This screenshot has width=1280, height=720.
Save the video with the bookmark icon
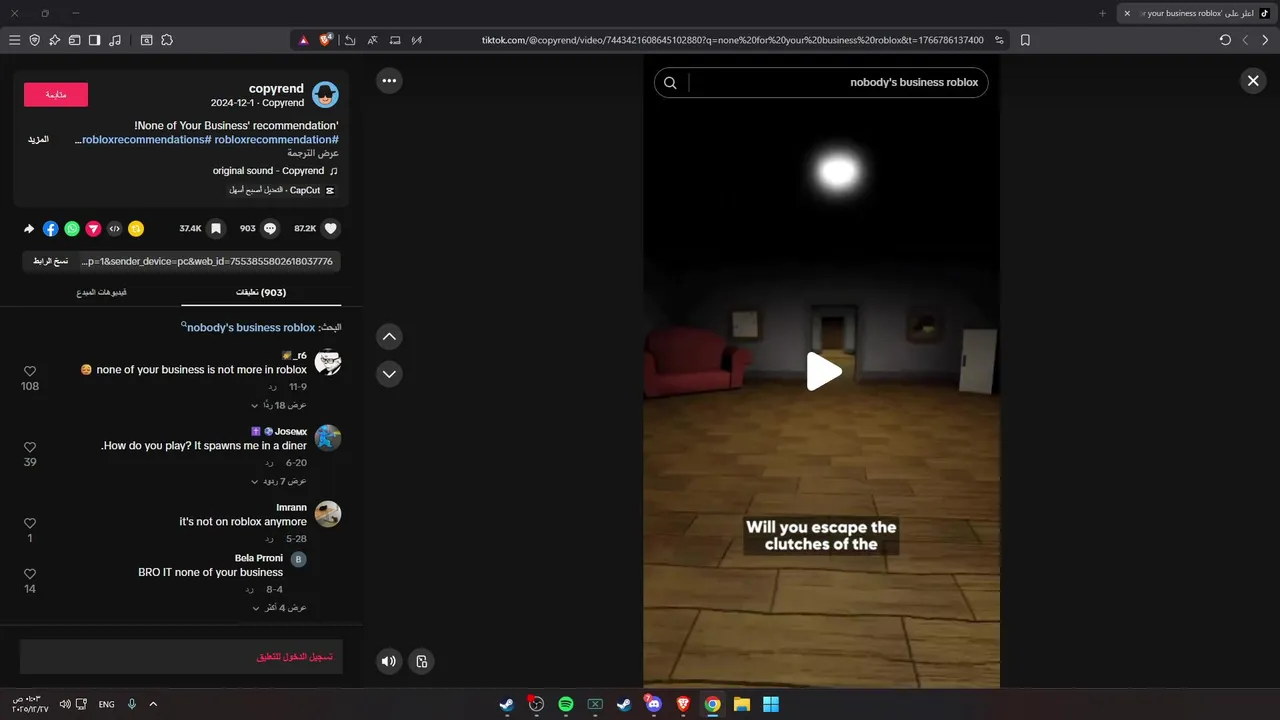(x=215, y=229)
